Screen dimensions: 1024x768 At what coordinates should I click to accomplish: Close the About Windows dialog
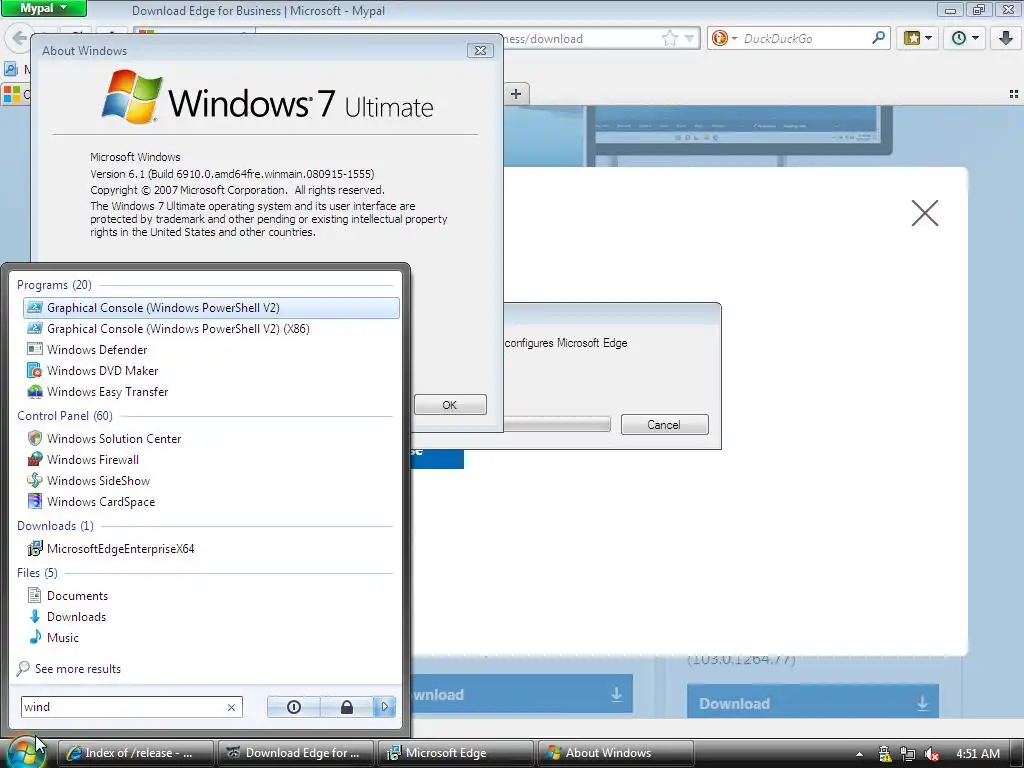[x=480, y=50]
